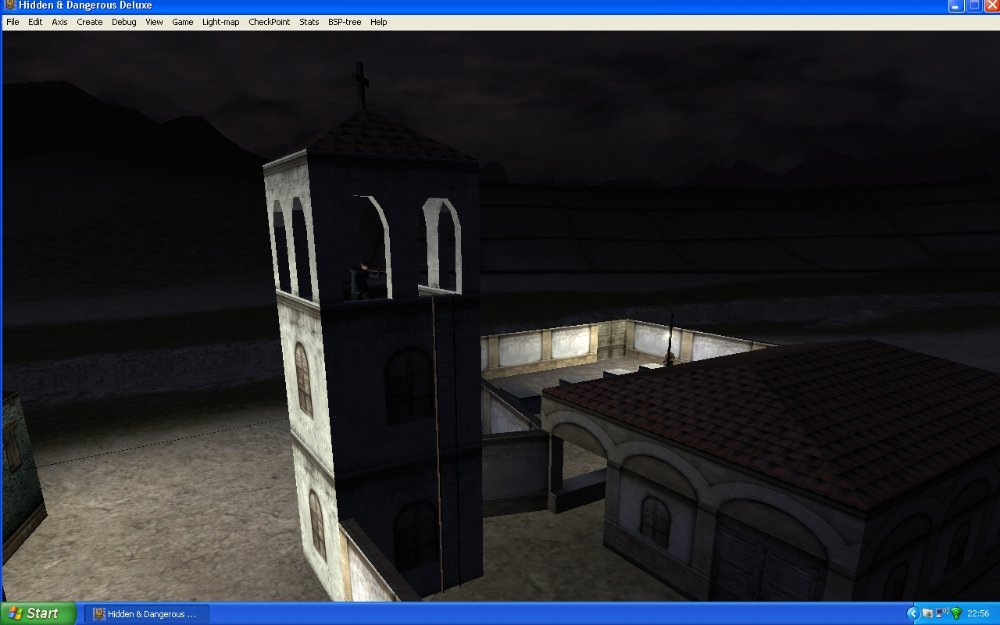Open the Debug menu
The image size is (1000, 625).
pyautogui.click(x=124, y=22)
